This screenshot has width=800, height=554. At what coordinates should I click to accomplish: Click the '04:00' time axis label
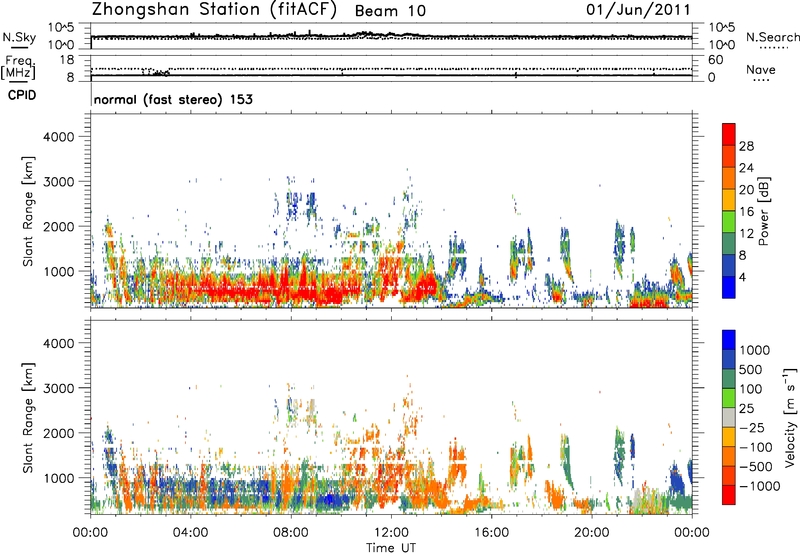point(190,533)
